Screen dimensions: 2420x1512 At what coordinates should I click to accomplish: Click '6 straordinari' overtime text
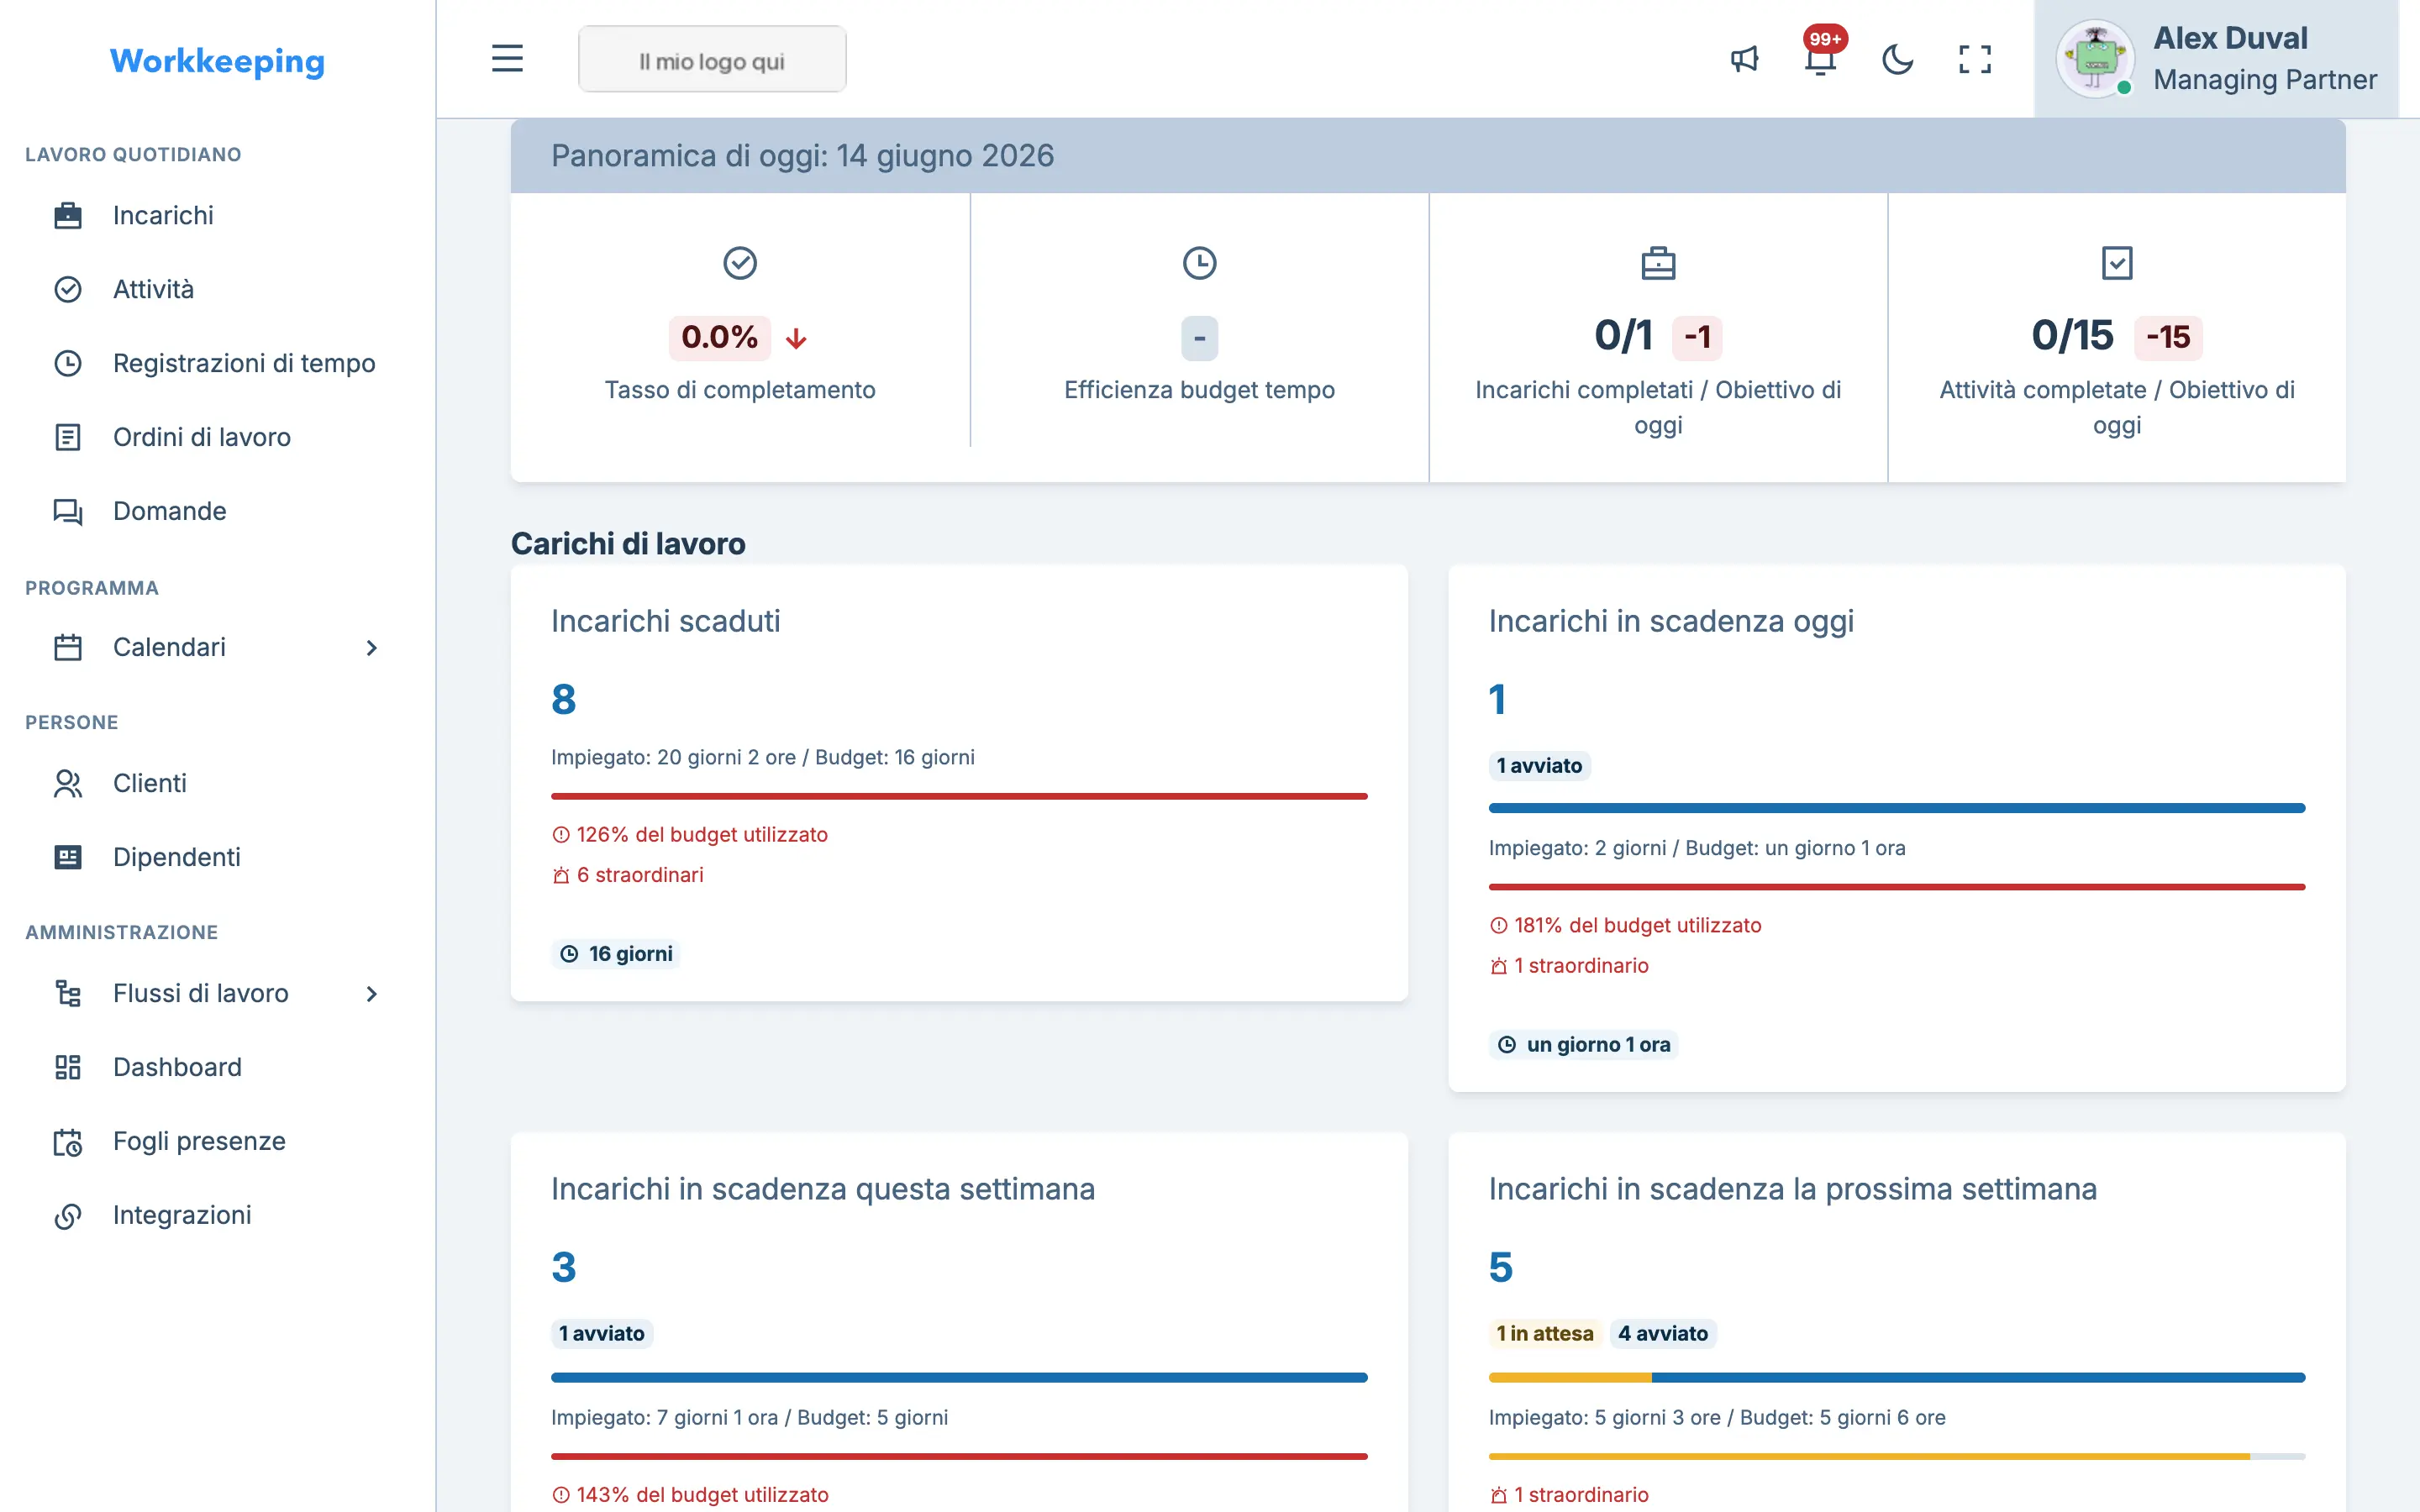pos(628,875)
